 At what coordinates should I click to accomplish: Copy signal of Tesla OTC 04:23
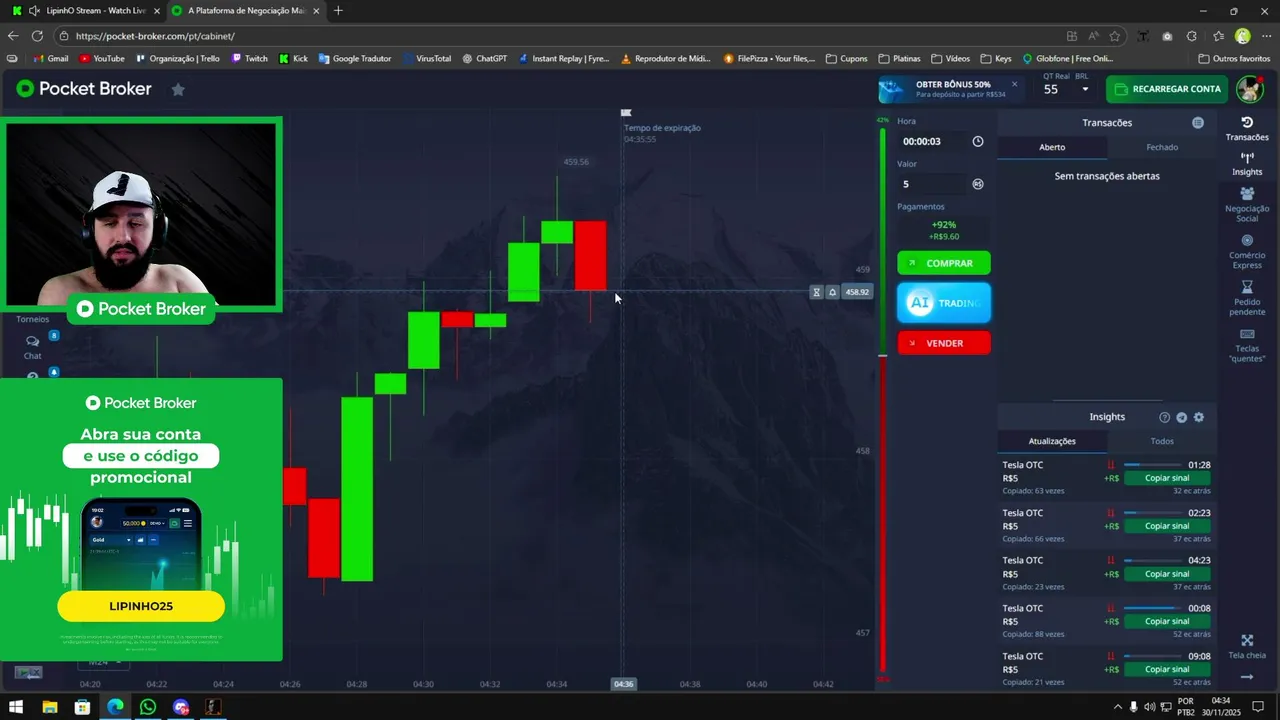click(1167, 574)
